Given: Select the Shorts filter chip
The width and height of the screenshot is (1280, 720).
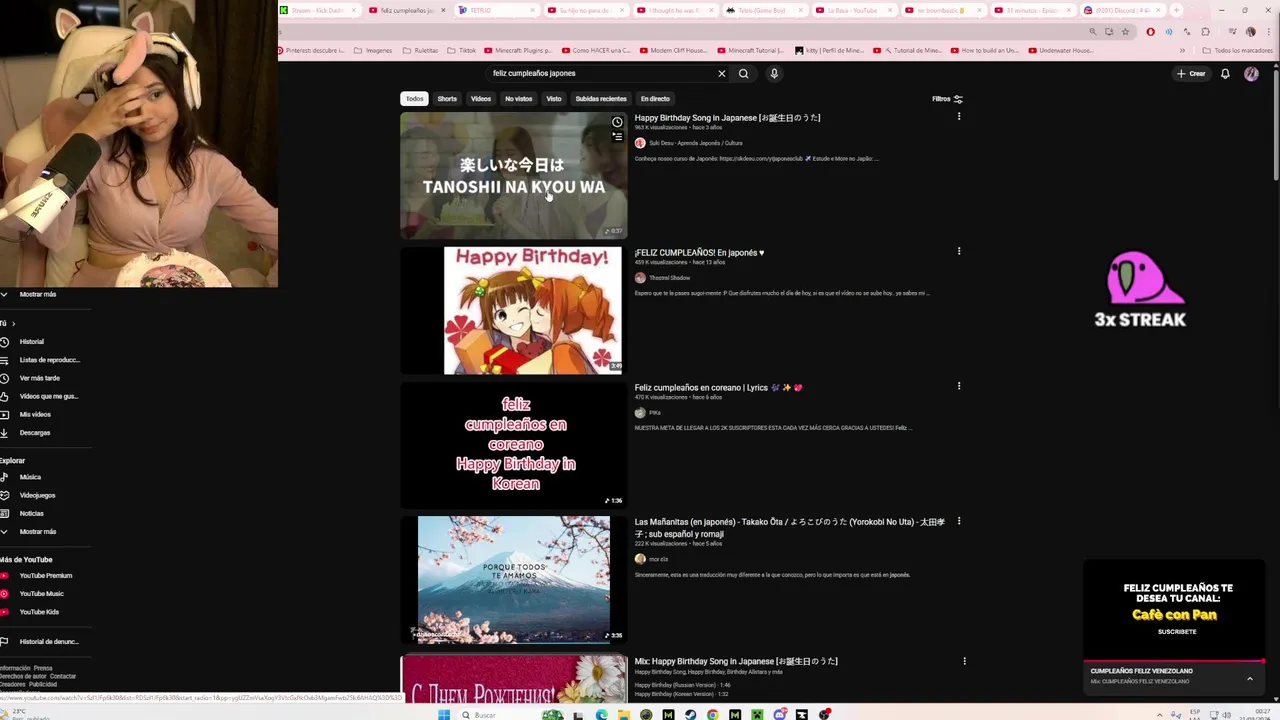Looking at the screenshot, I should point(447,99).
